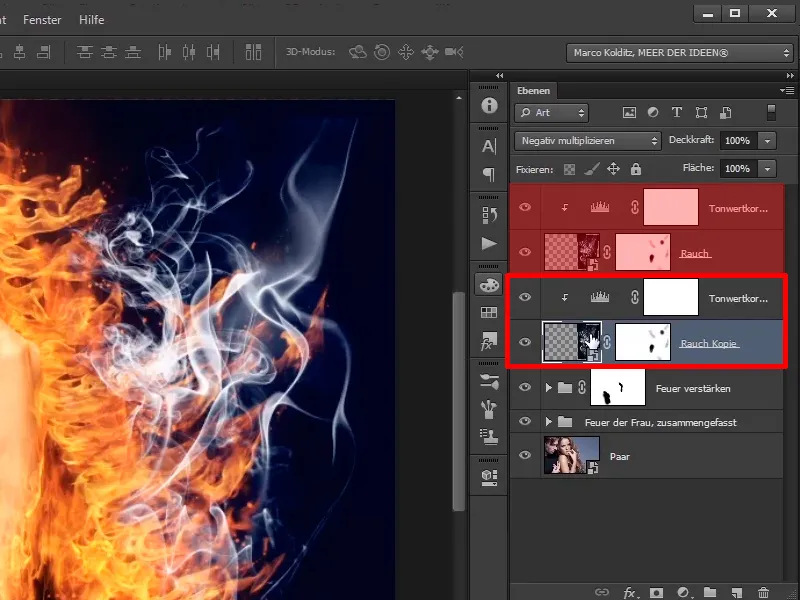This screenshot has height=600, width=800.
Task: Add a layer style with fx button
Action: [x=630, y=592]
